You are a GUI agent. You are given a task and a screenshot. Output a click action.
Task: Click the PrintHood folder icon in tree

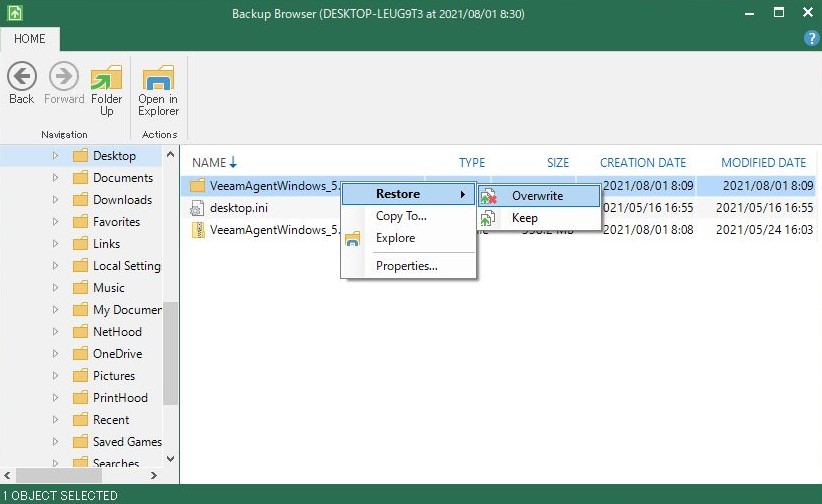point(80,398)
